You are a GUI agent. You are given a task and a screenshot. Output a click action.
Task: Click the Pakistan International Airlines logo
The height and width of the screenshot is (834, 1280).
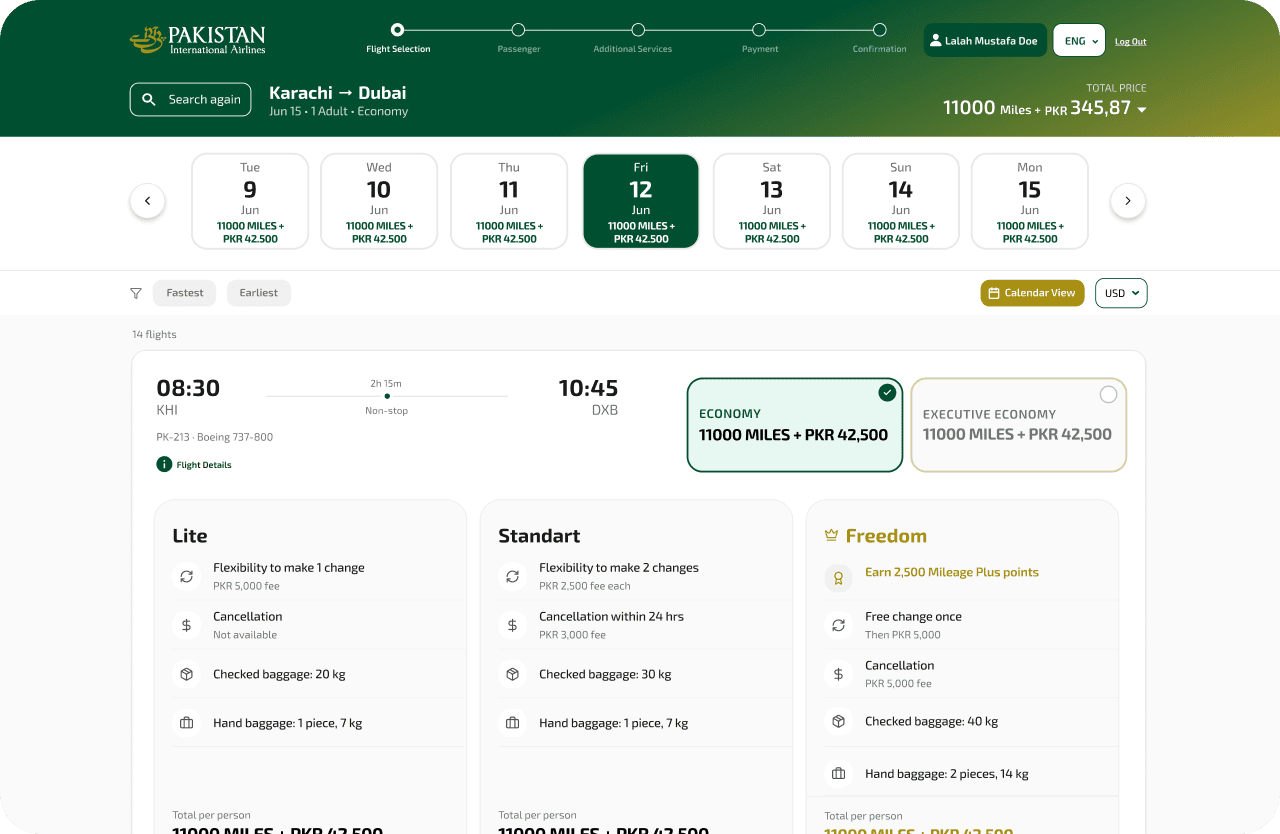(198, 40)
